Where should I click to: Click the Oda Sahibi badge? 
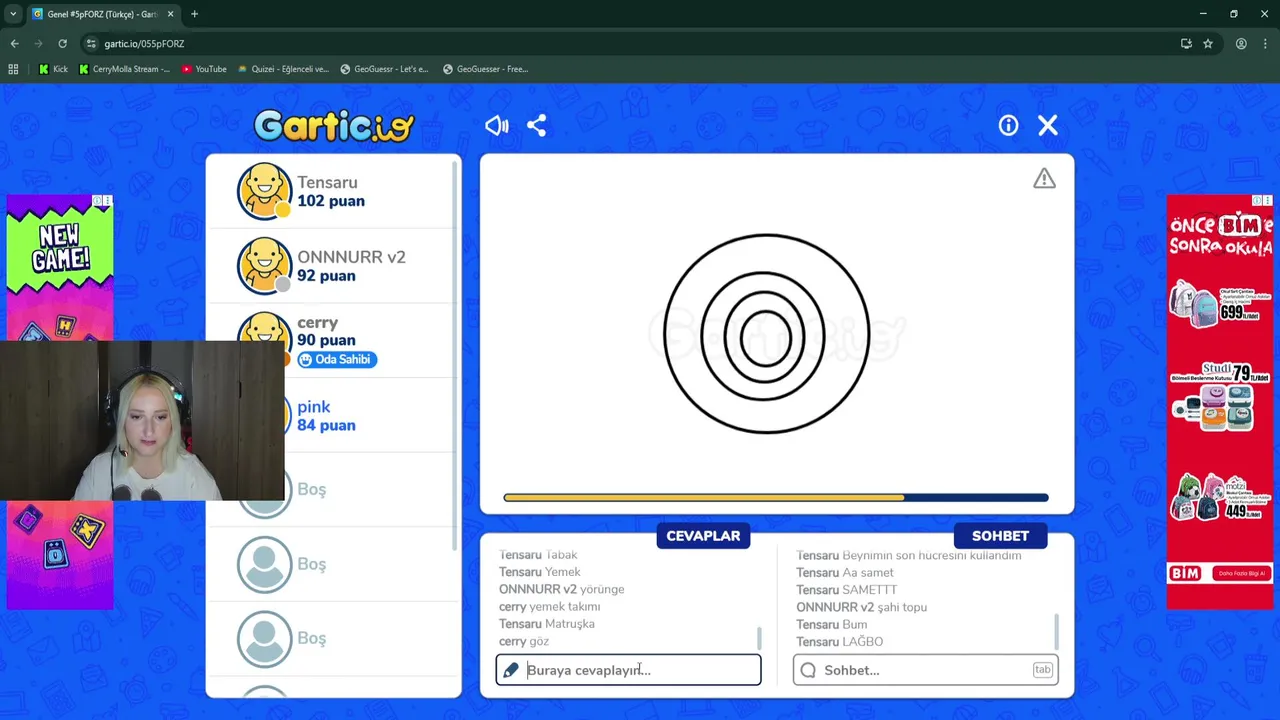336,359
